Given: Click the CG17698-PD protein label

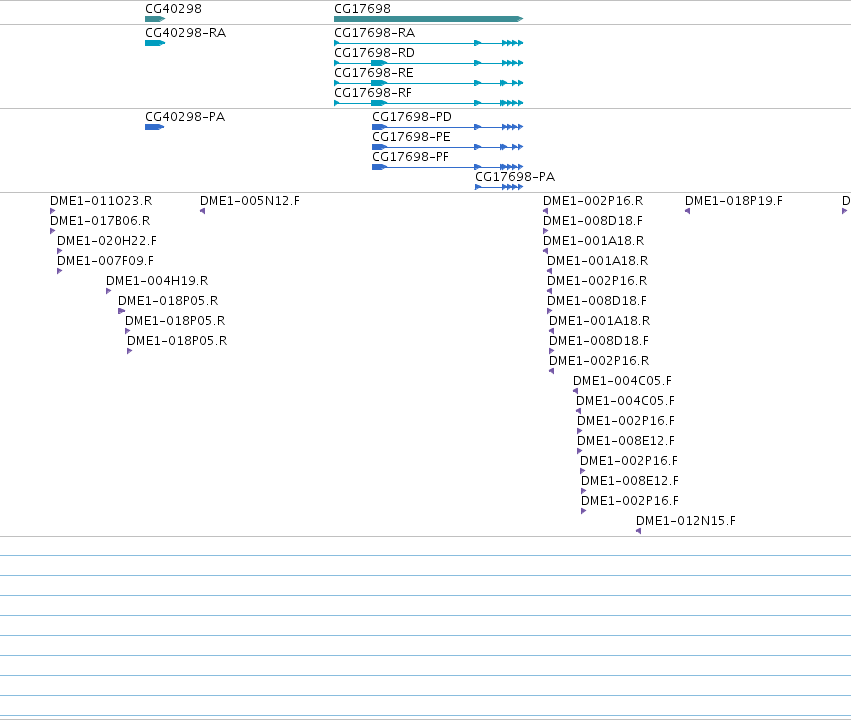Looking at the screenshot, I should click(412, 117).
